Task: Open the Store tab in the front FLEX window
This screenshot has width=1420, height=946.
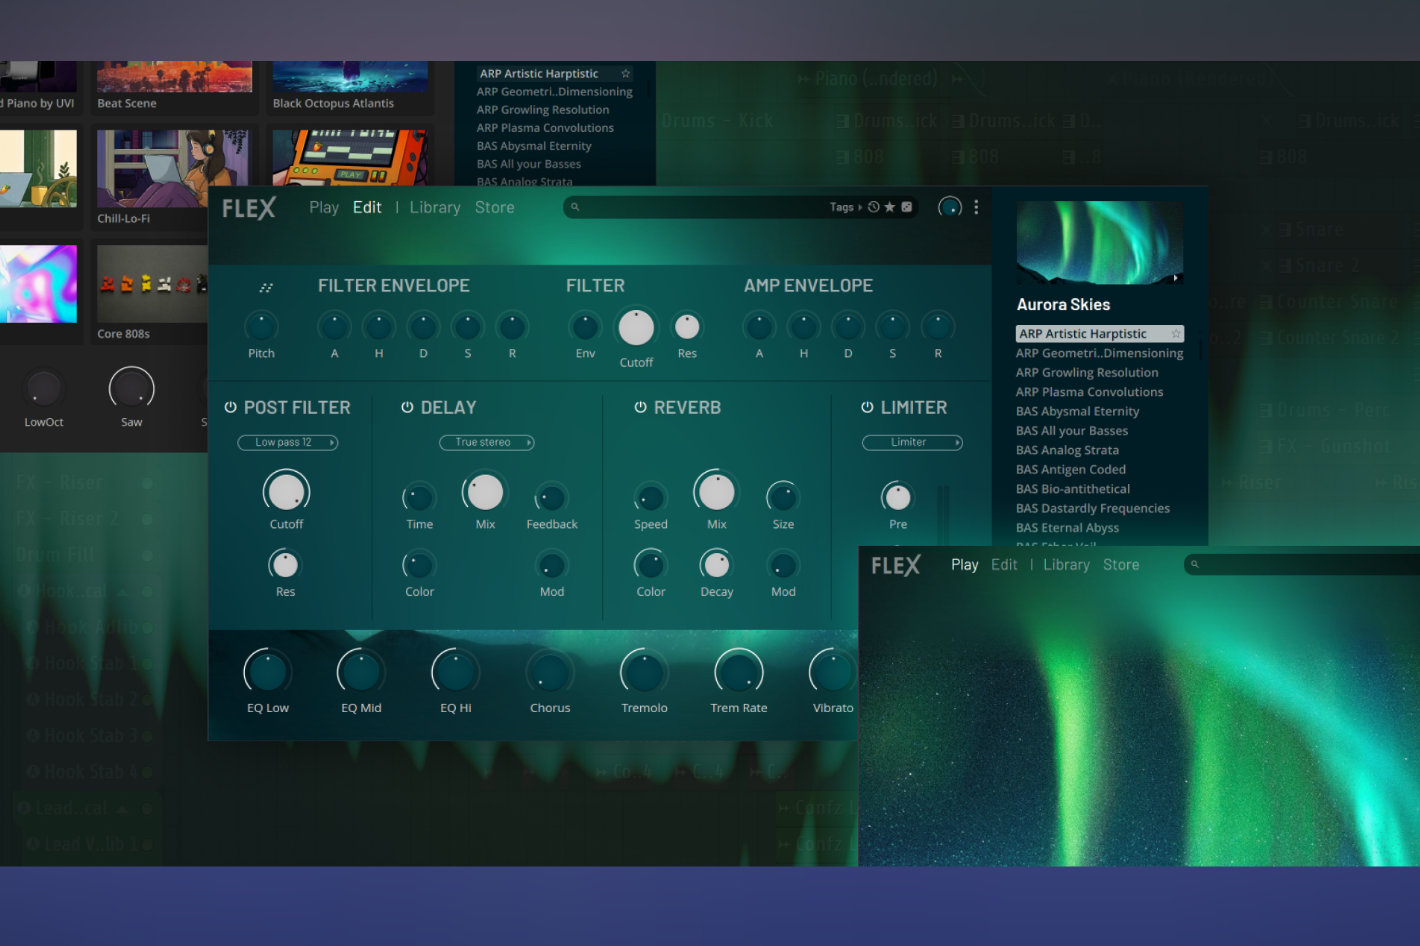Action: pyautogui.click(x=495, y=207)
